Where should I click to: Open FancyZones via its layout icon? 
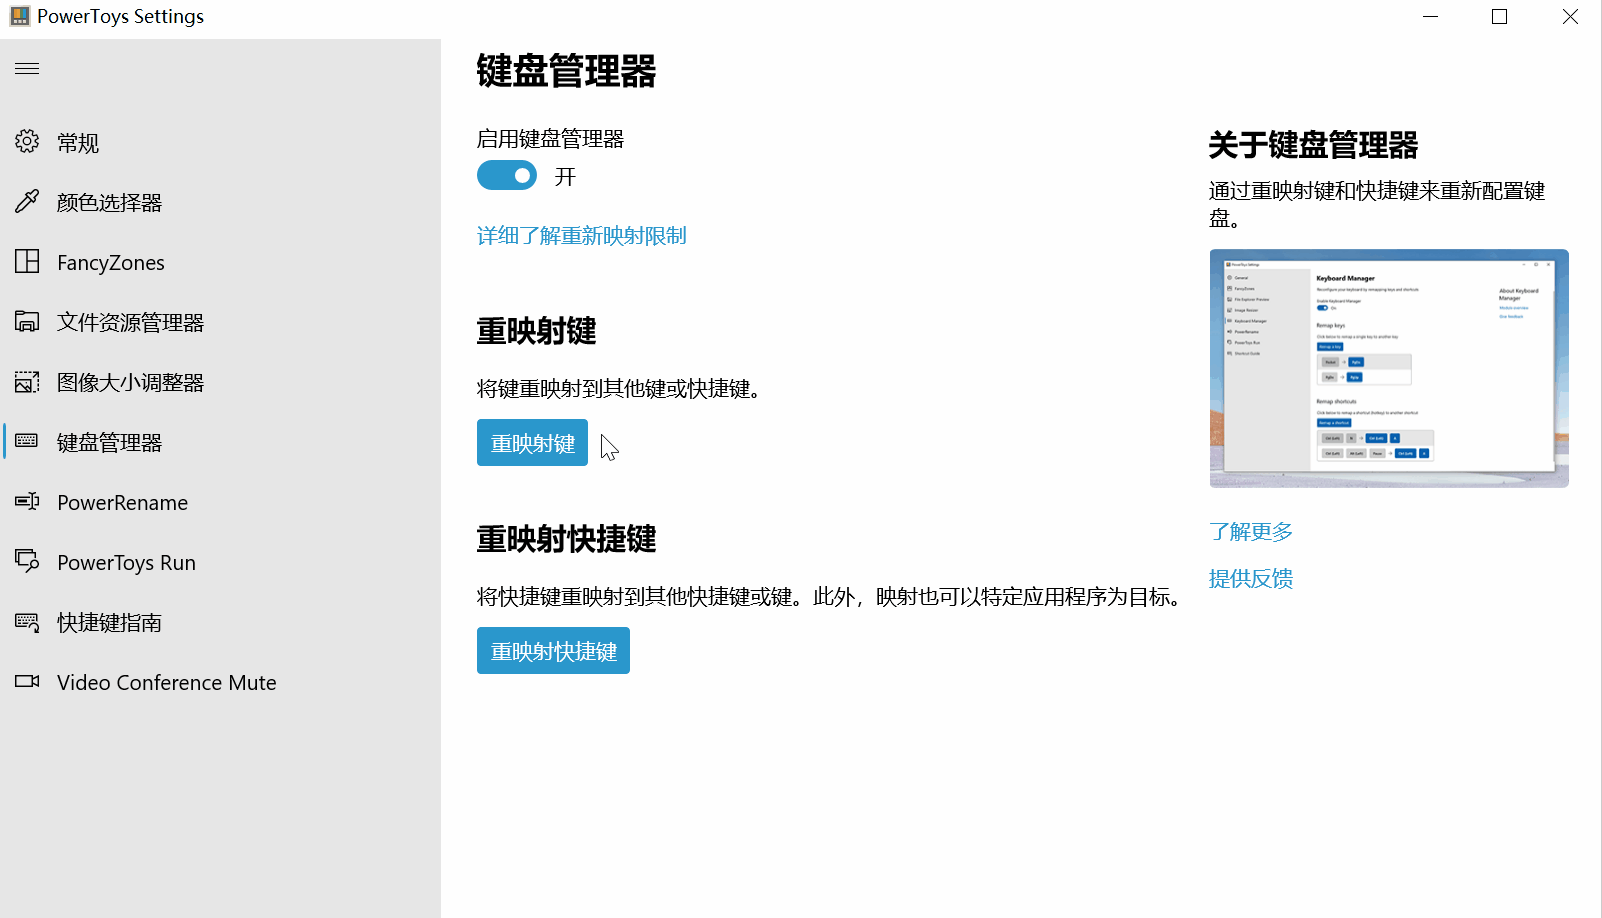[x=27, y=261]
